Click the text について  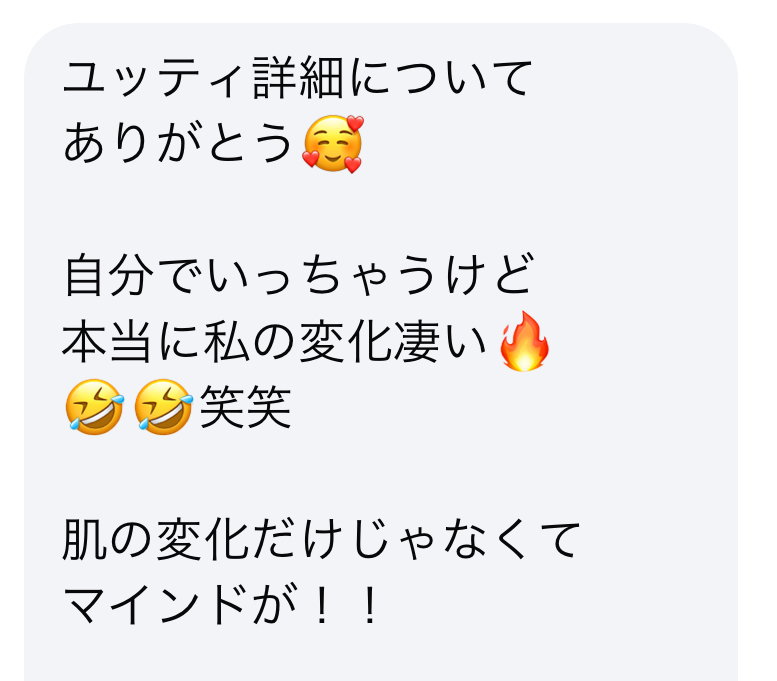[441, 78]
